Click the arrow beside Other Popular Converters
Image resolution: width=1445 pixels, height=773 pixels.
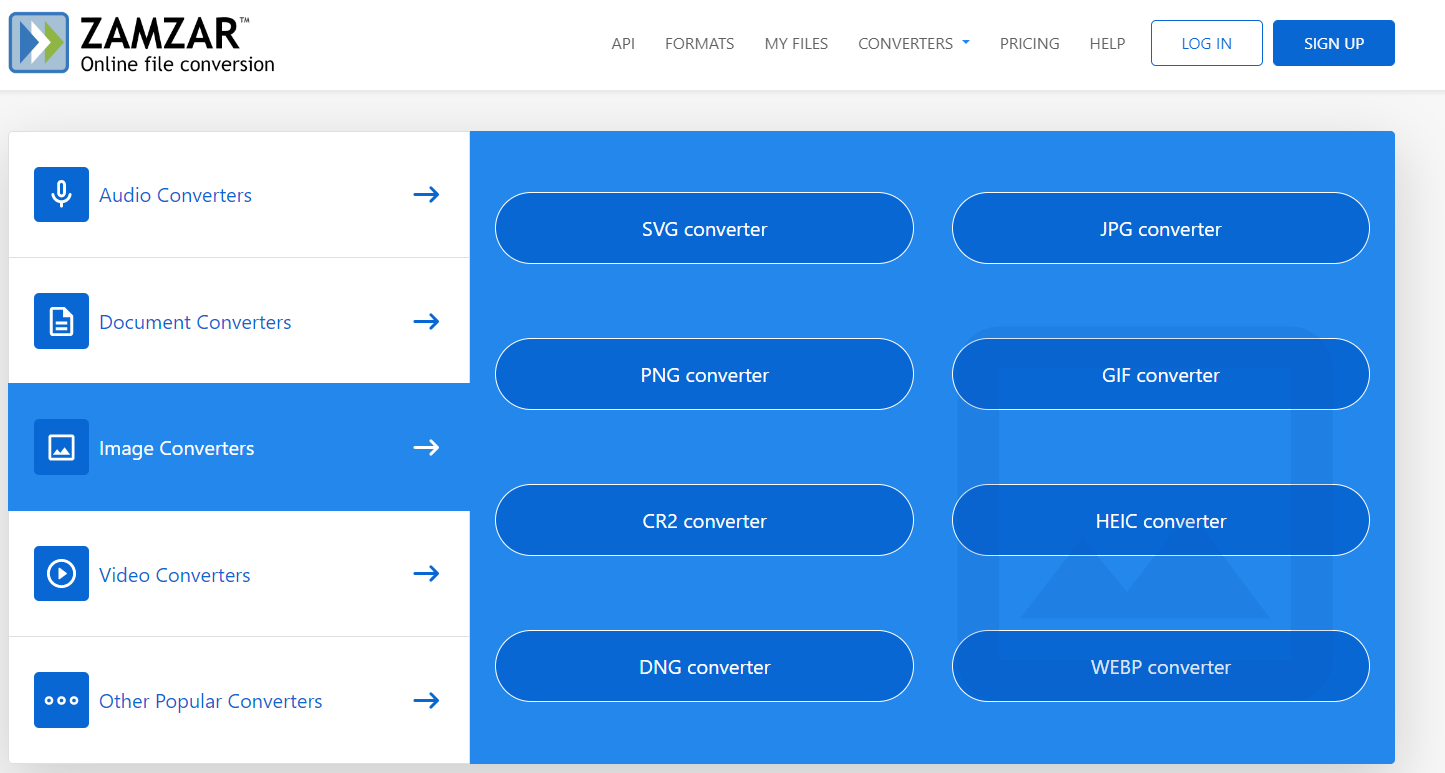(427, 700)
